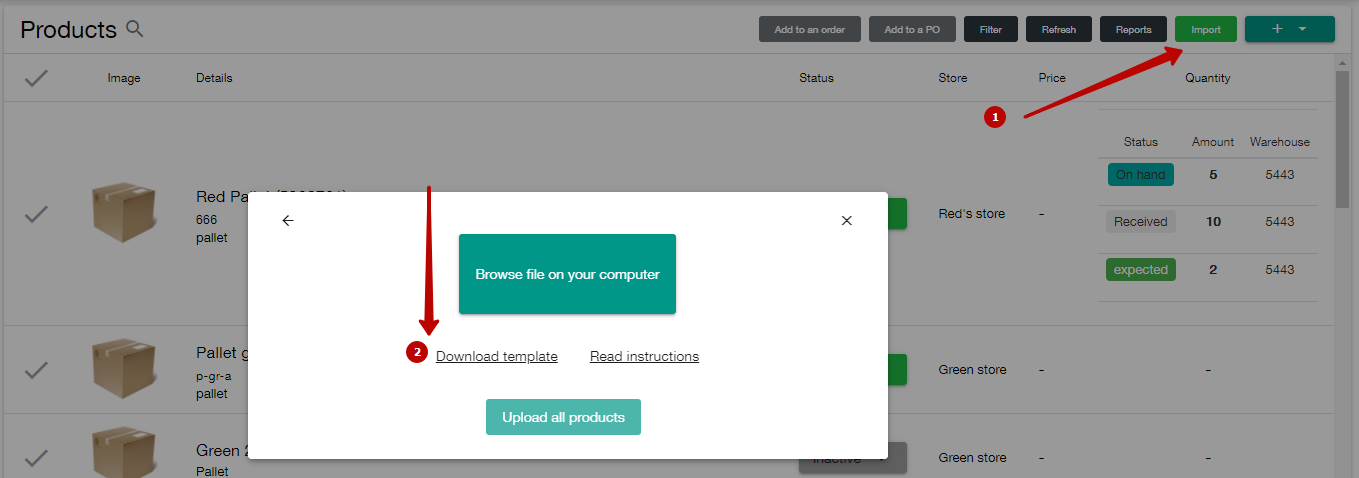Viewport: 1359px width, 478px height.
Task: Open the Red Pallet box thumbnail
Action: click(124, 212)
